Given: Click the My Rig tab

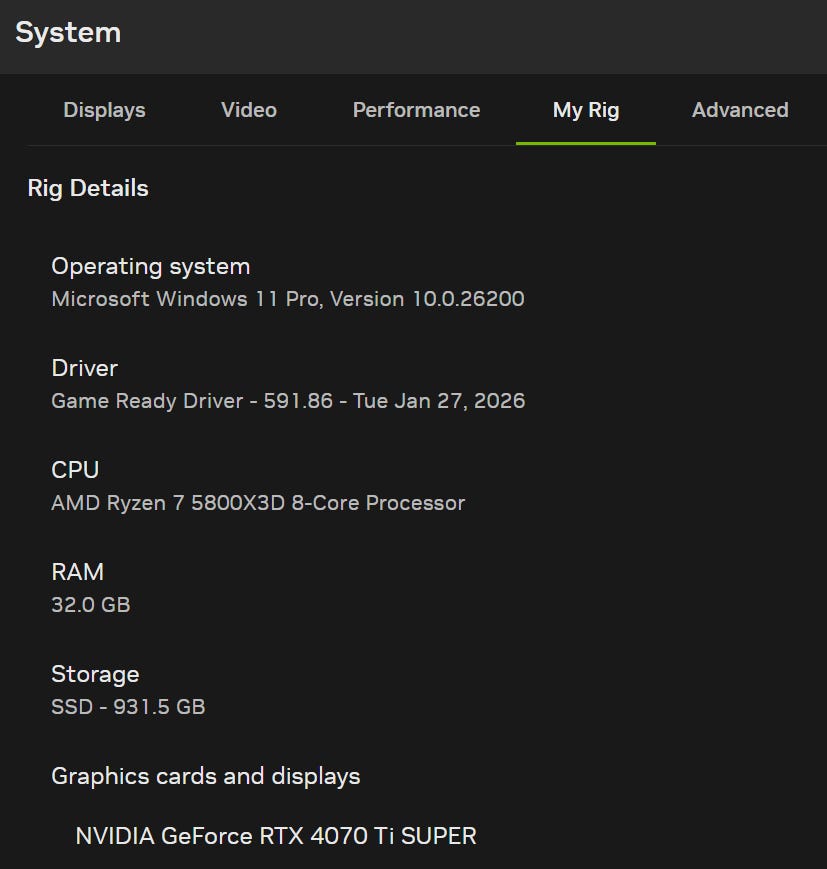Looking at the screenshot, I should point(586,110).
